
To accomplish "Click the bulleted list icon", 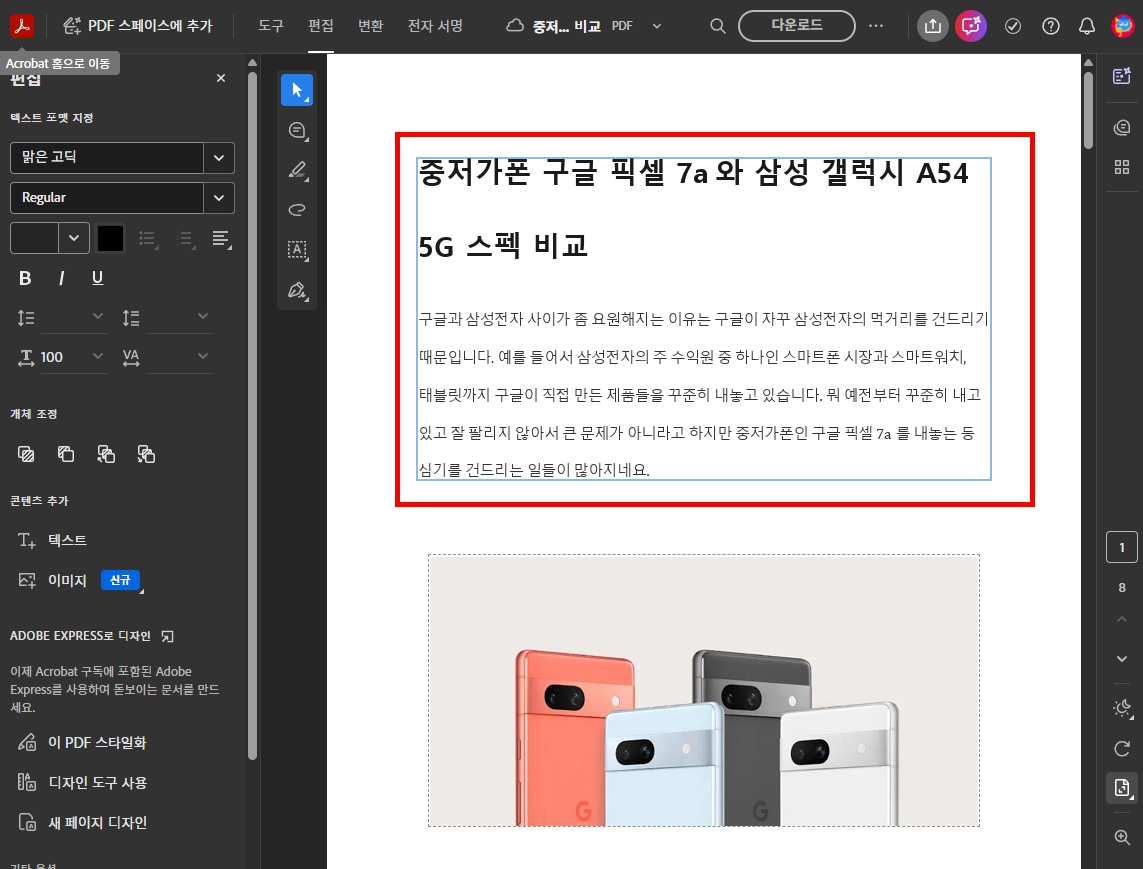I will (x=149, y=238).
